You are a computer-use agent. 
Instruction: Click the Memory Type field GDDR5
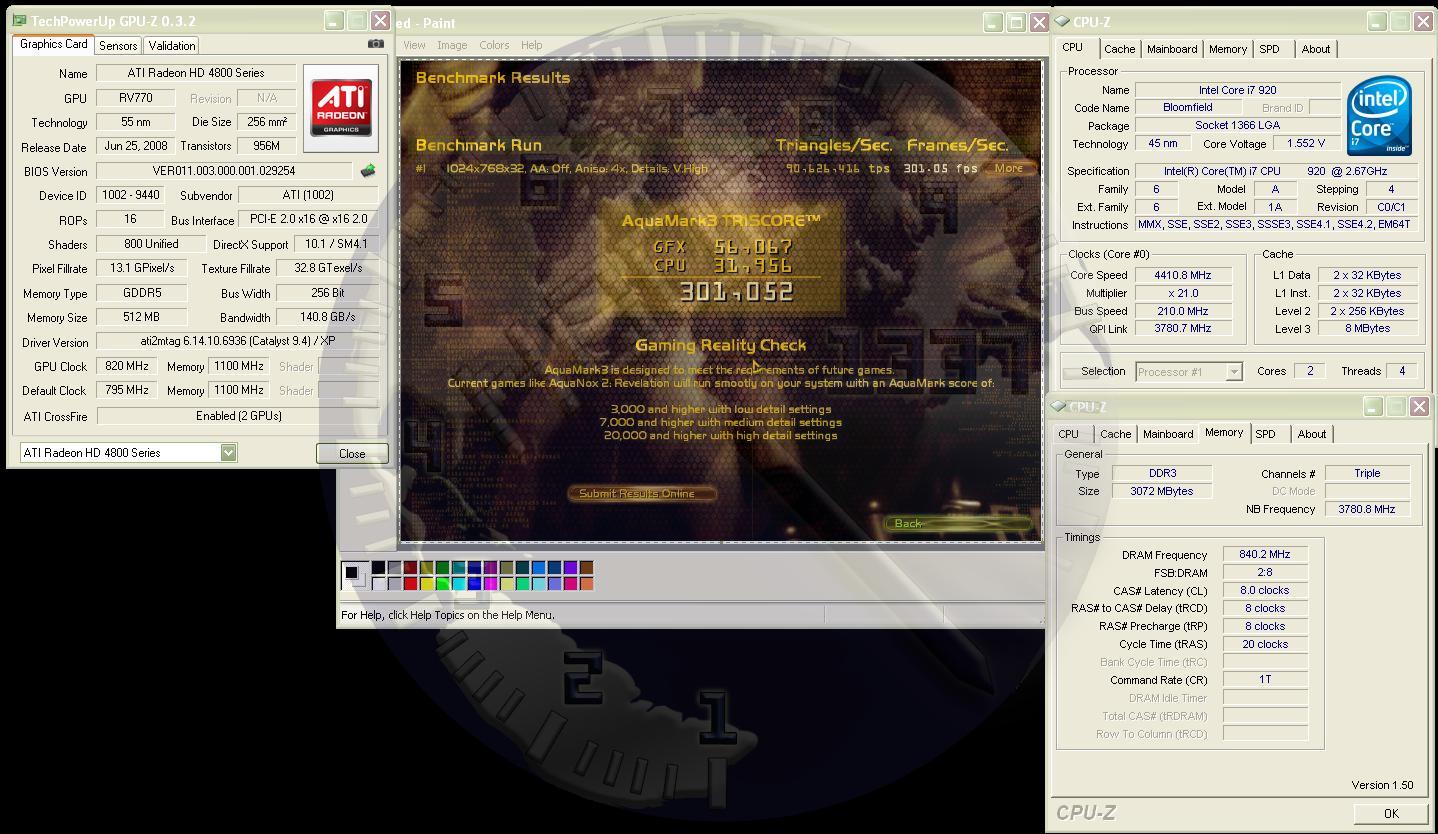point(141,293)
